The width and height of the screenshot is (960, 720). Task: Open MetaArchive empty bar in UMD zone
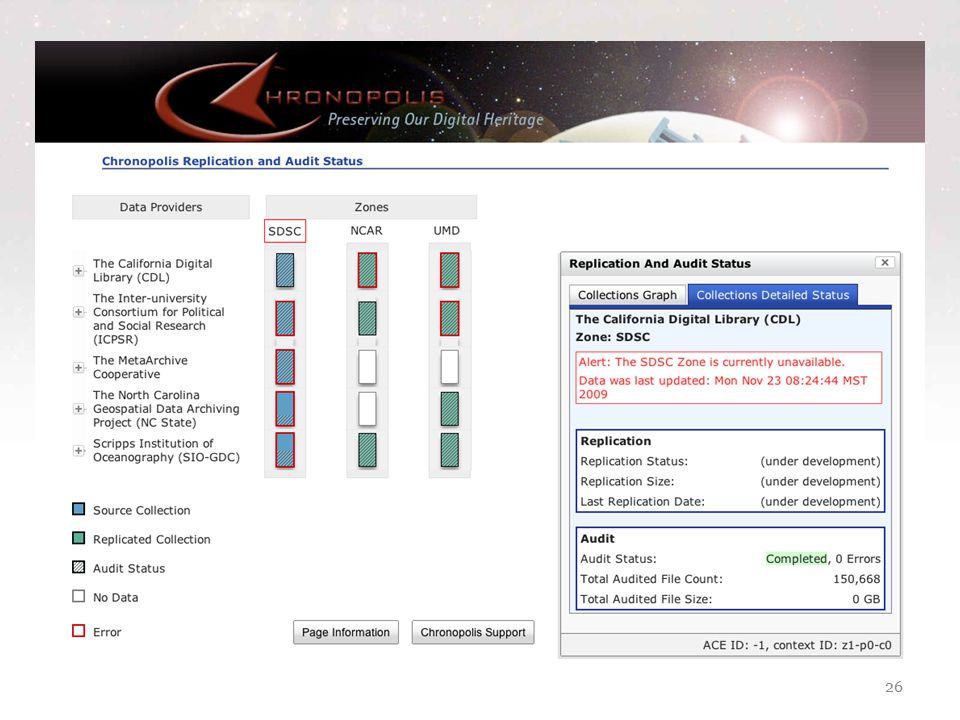[449, 367]
